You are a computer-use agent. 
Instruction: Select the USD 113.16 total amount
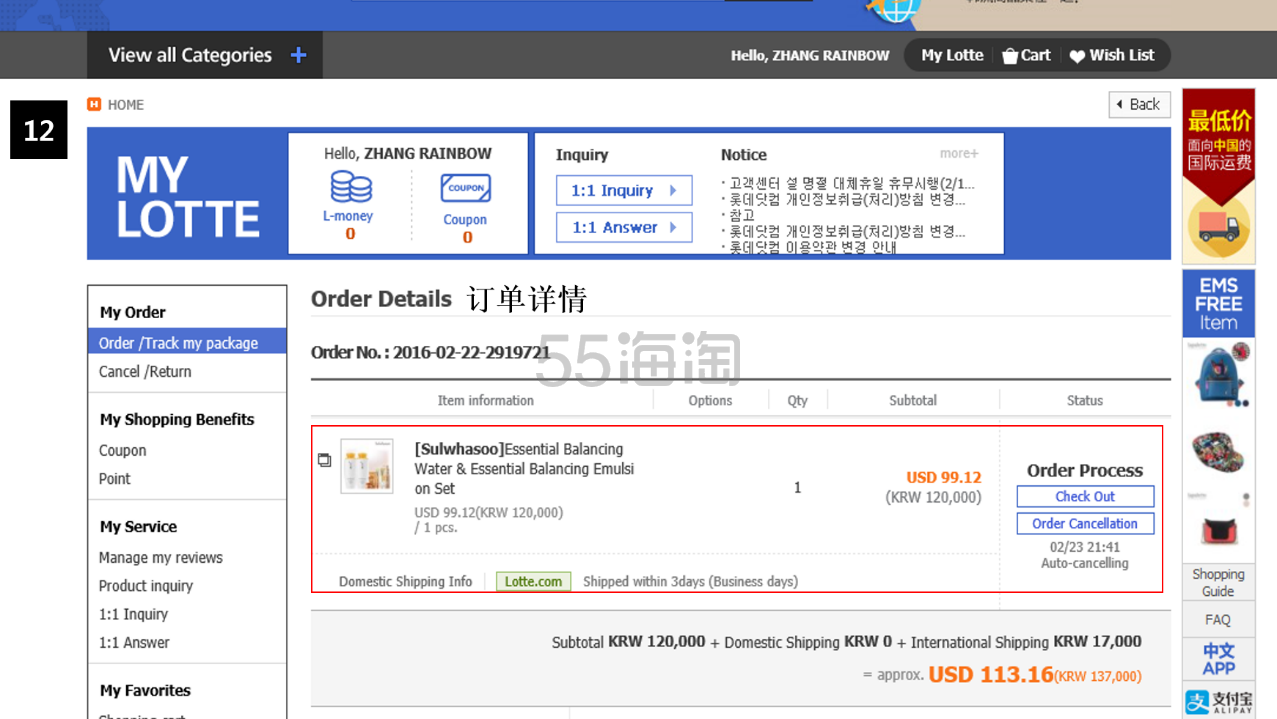coord(991,674)
